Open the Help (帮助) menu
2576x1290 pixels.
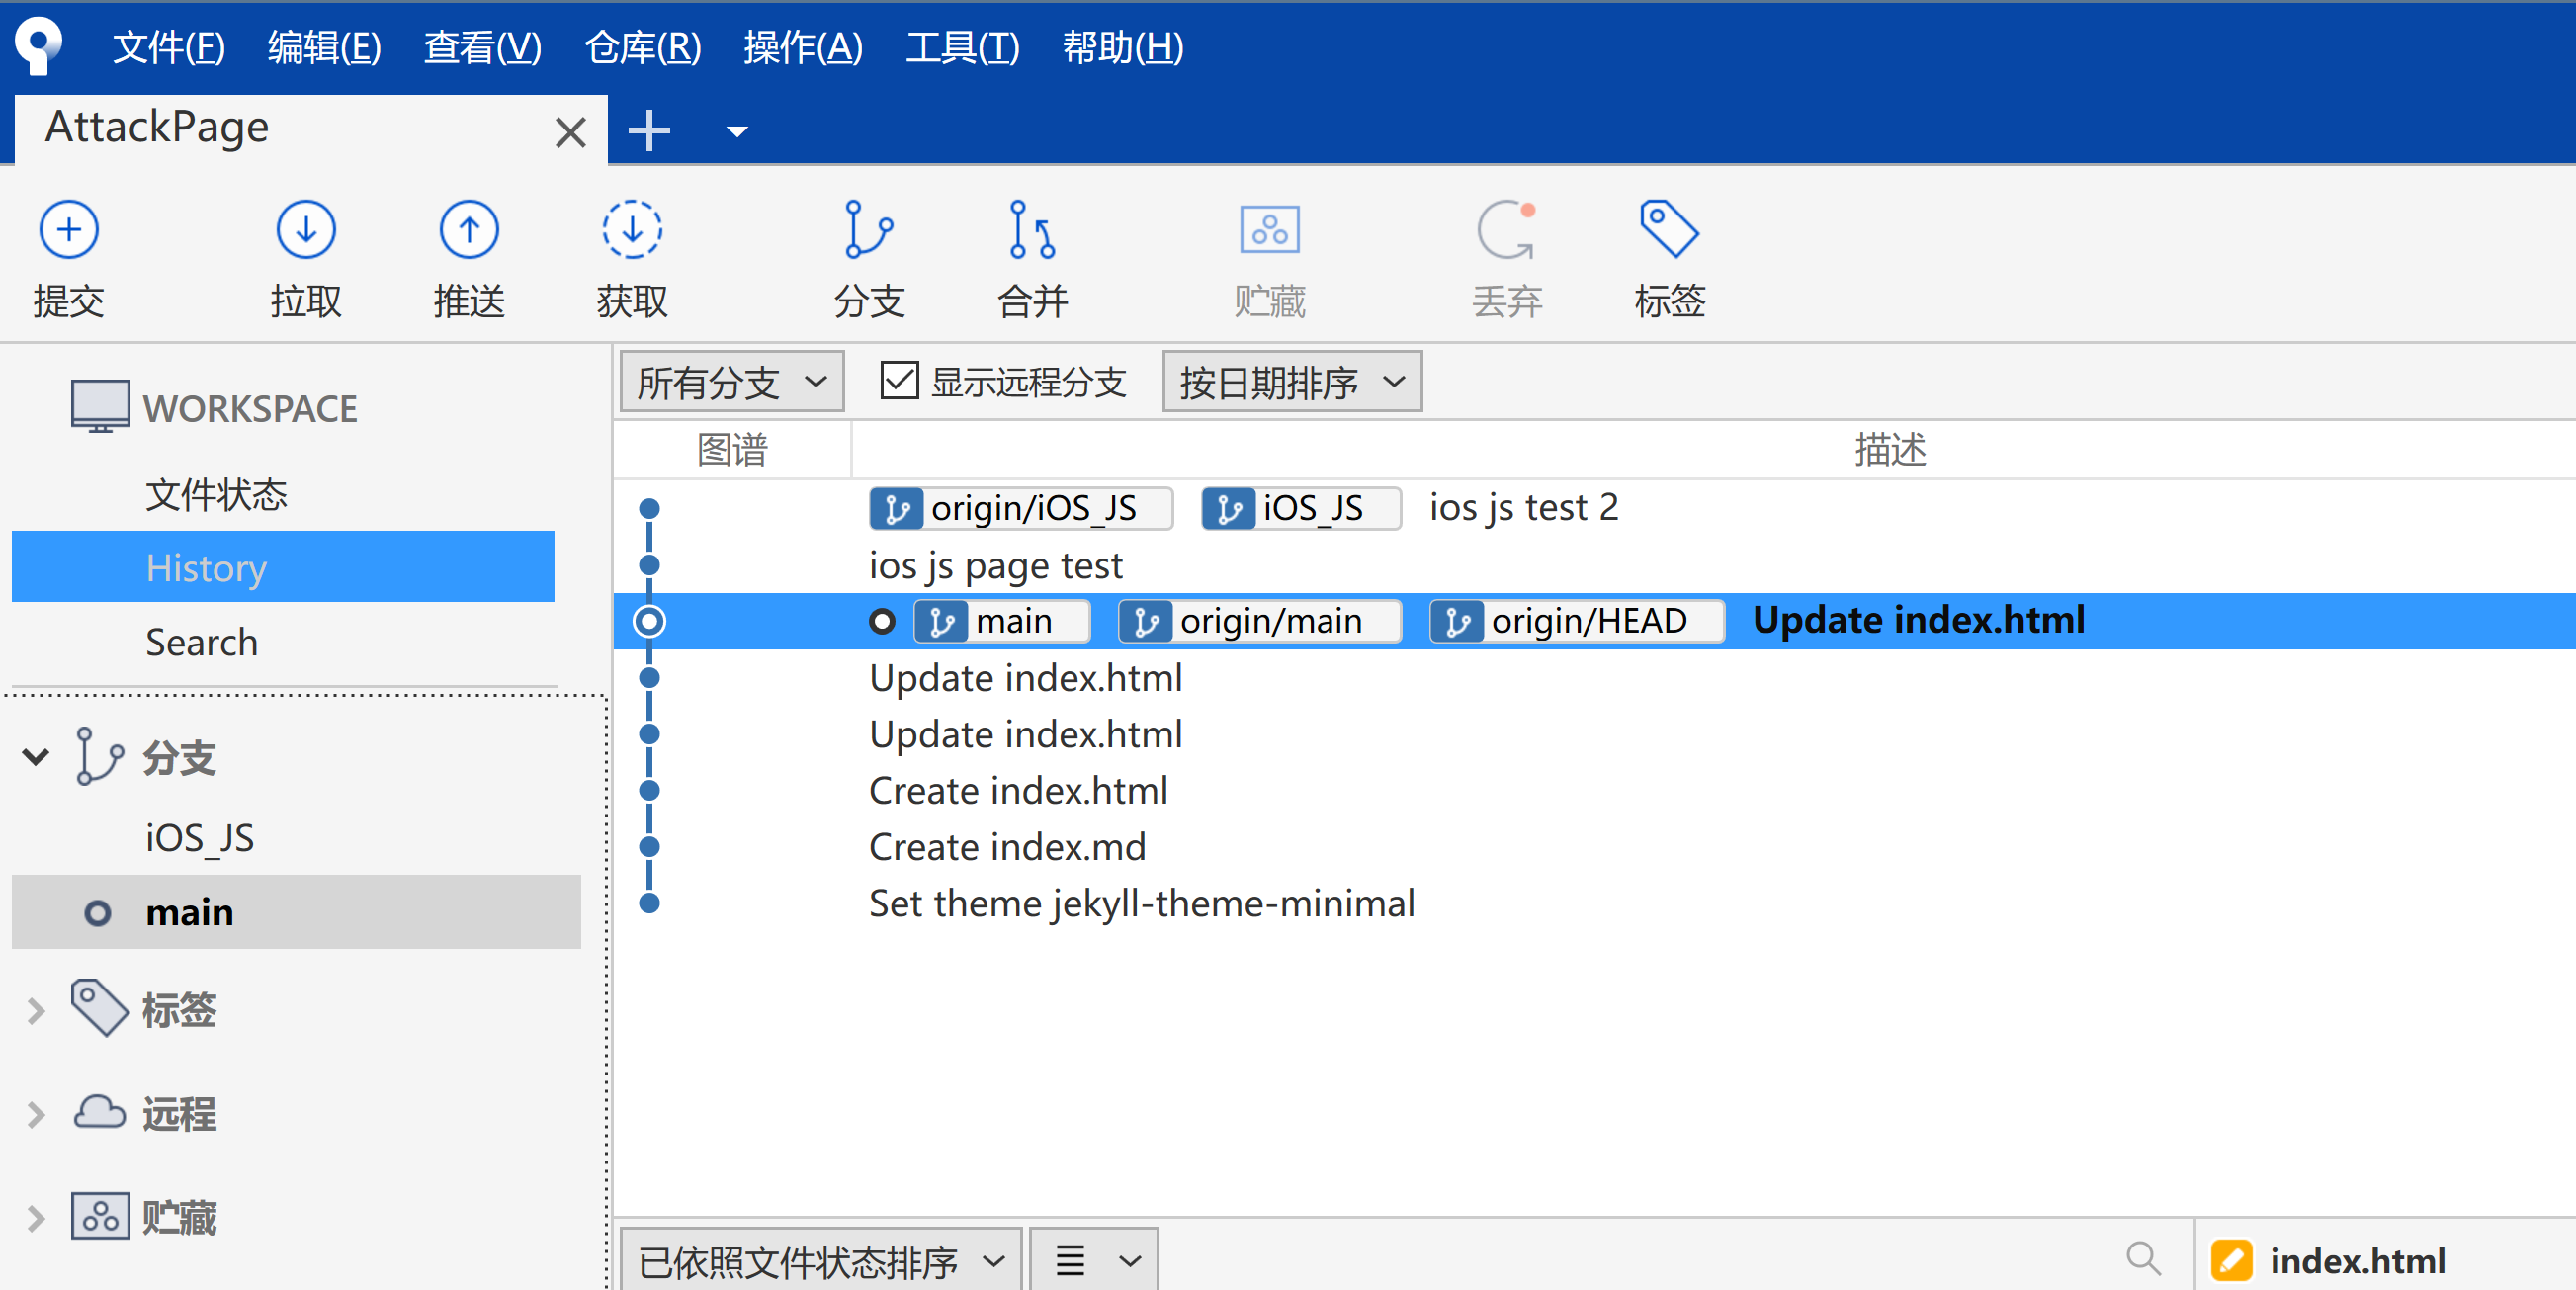click(x=1122, y=47)
